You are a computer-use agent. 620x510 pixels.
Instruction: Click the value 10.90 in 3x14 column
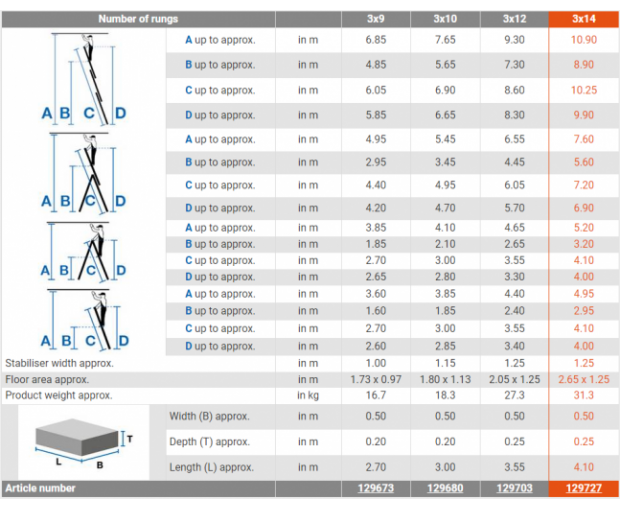coord(584,40)
